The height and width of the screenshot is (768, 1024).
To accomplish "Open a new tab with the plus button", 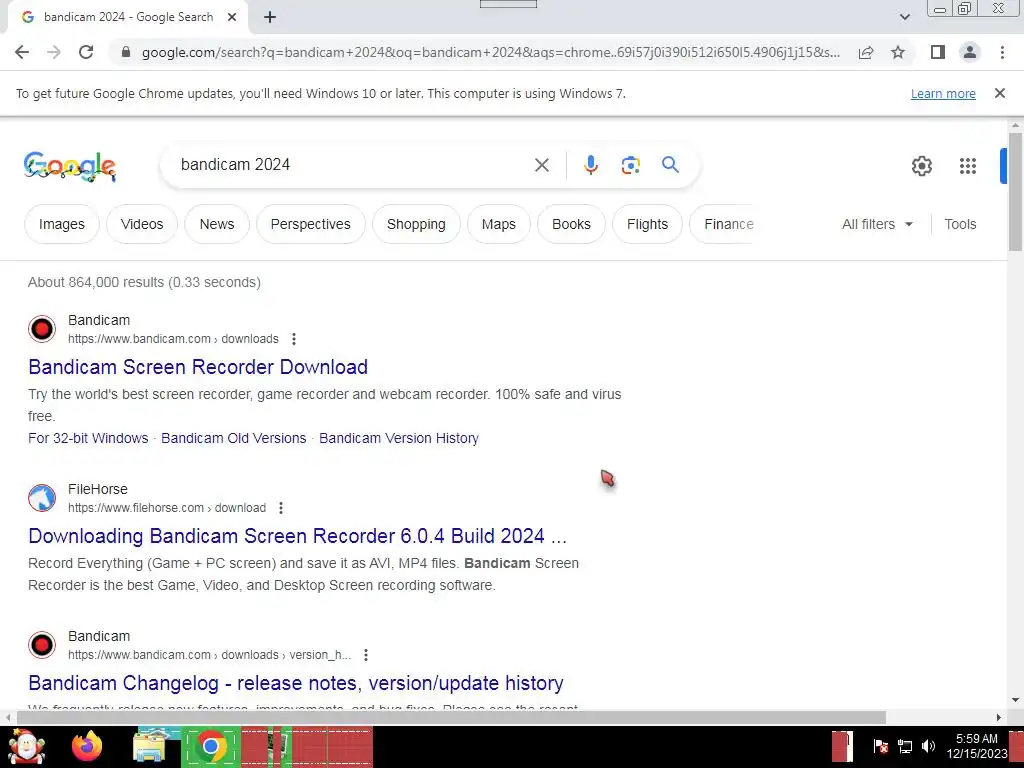I will pos(270,17).
